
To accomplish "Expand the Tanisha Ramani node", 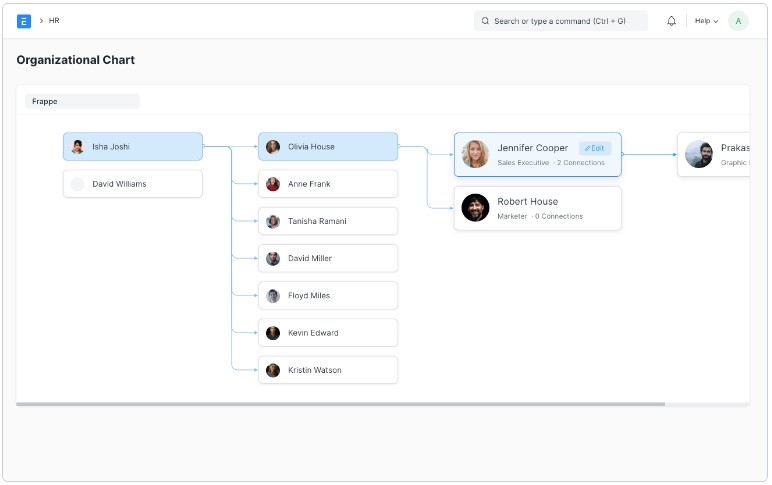I will coord(327,221).
